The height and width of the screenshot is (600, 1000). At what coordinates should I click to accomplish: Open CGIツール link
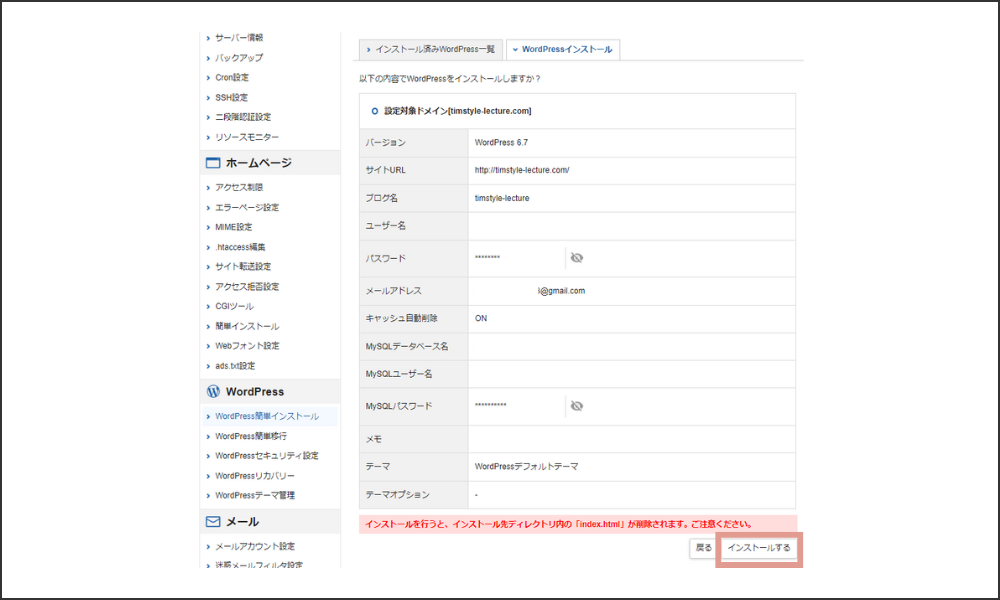[234, 307]
